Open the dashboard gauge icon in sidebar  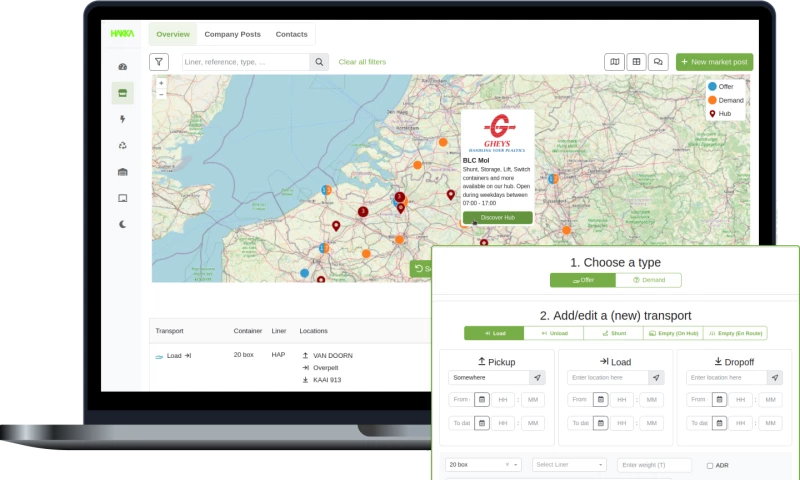(122, 67)
